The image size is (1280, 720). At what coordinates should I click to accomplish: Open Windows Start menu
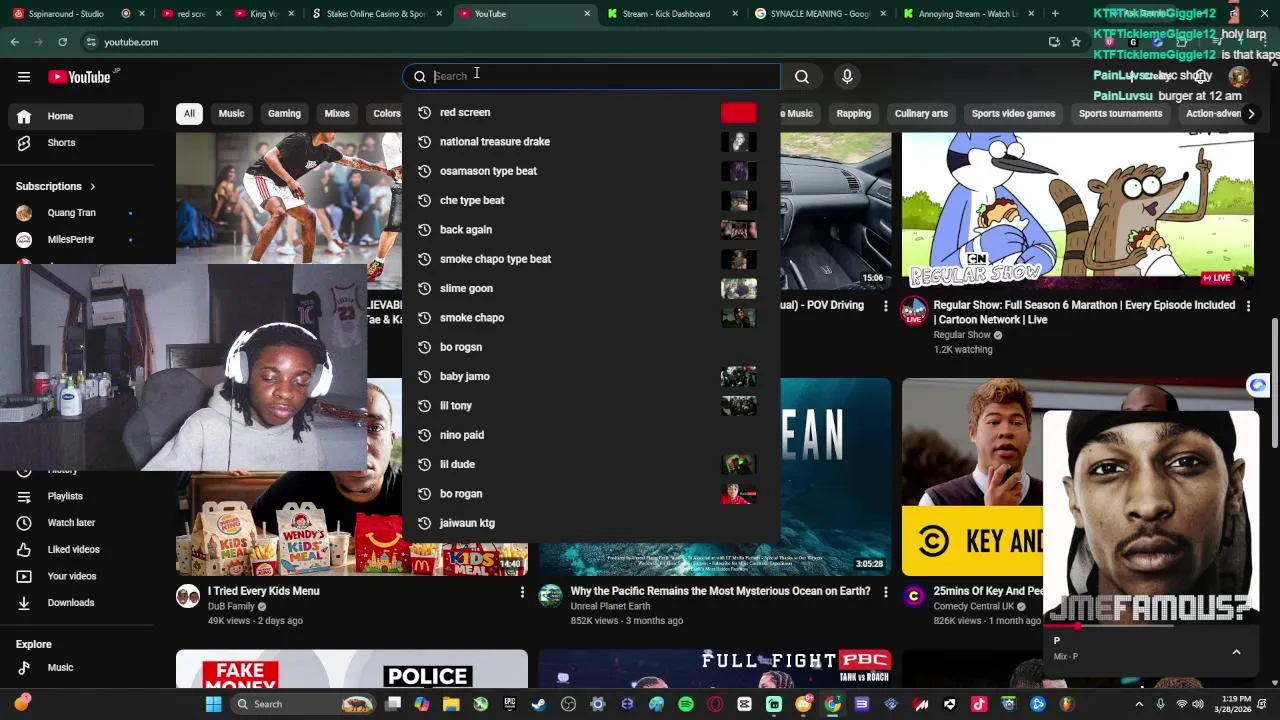point(213,704)
